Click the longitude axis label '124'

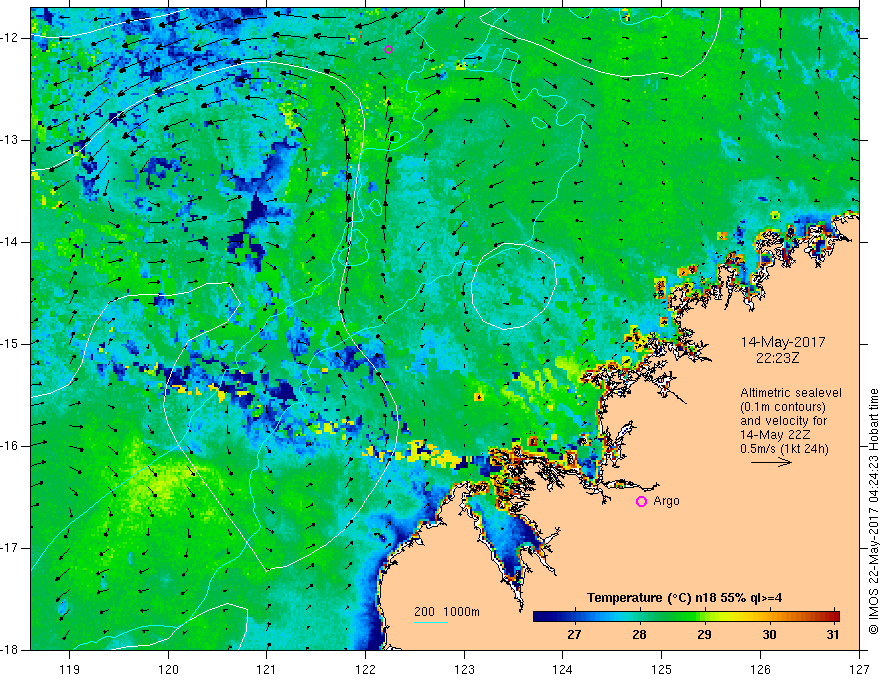click(x=563, y=669)
